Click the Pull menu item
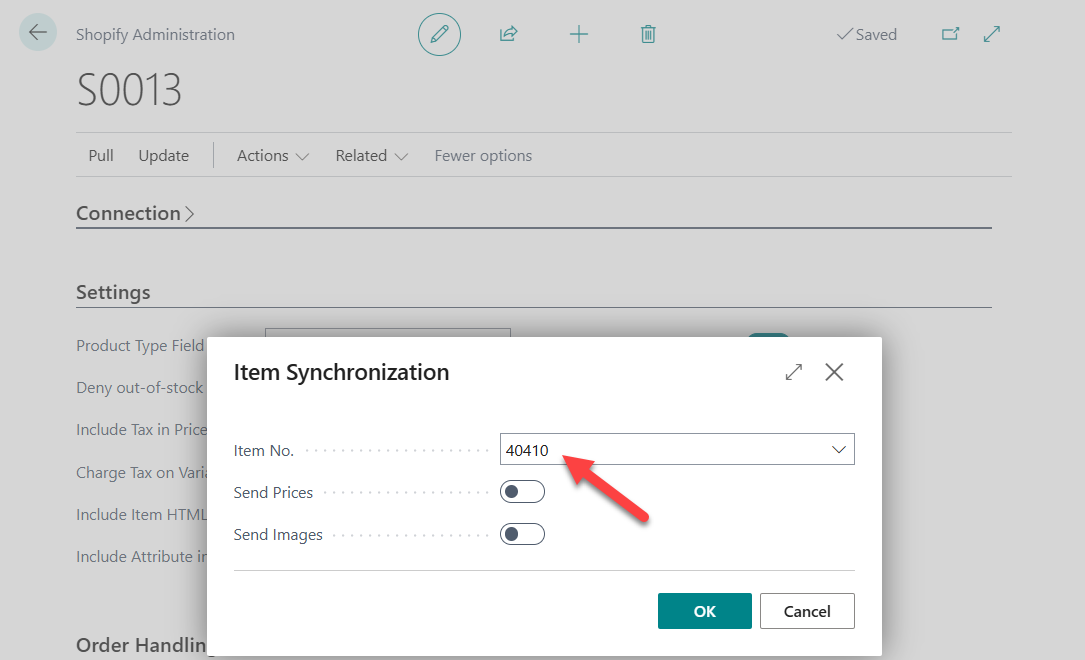1085x660 pixels. point(101,156)
